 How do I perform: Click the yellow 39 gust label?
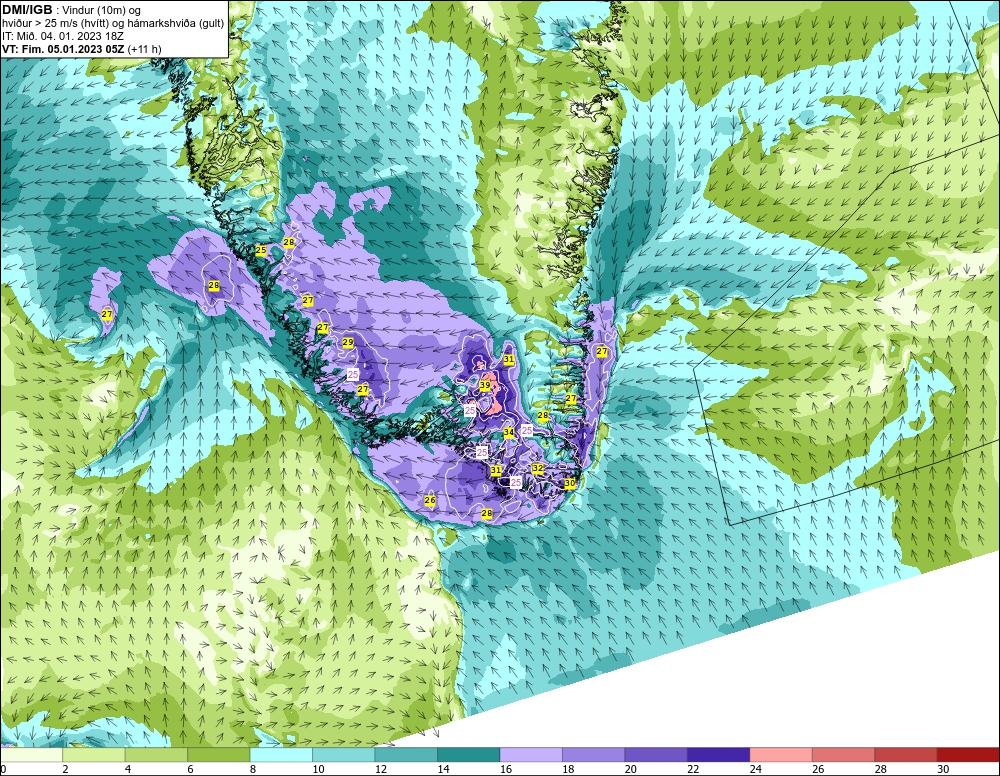tap(485, 386)
